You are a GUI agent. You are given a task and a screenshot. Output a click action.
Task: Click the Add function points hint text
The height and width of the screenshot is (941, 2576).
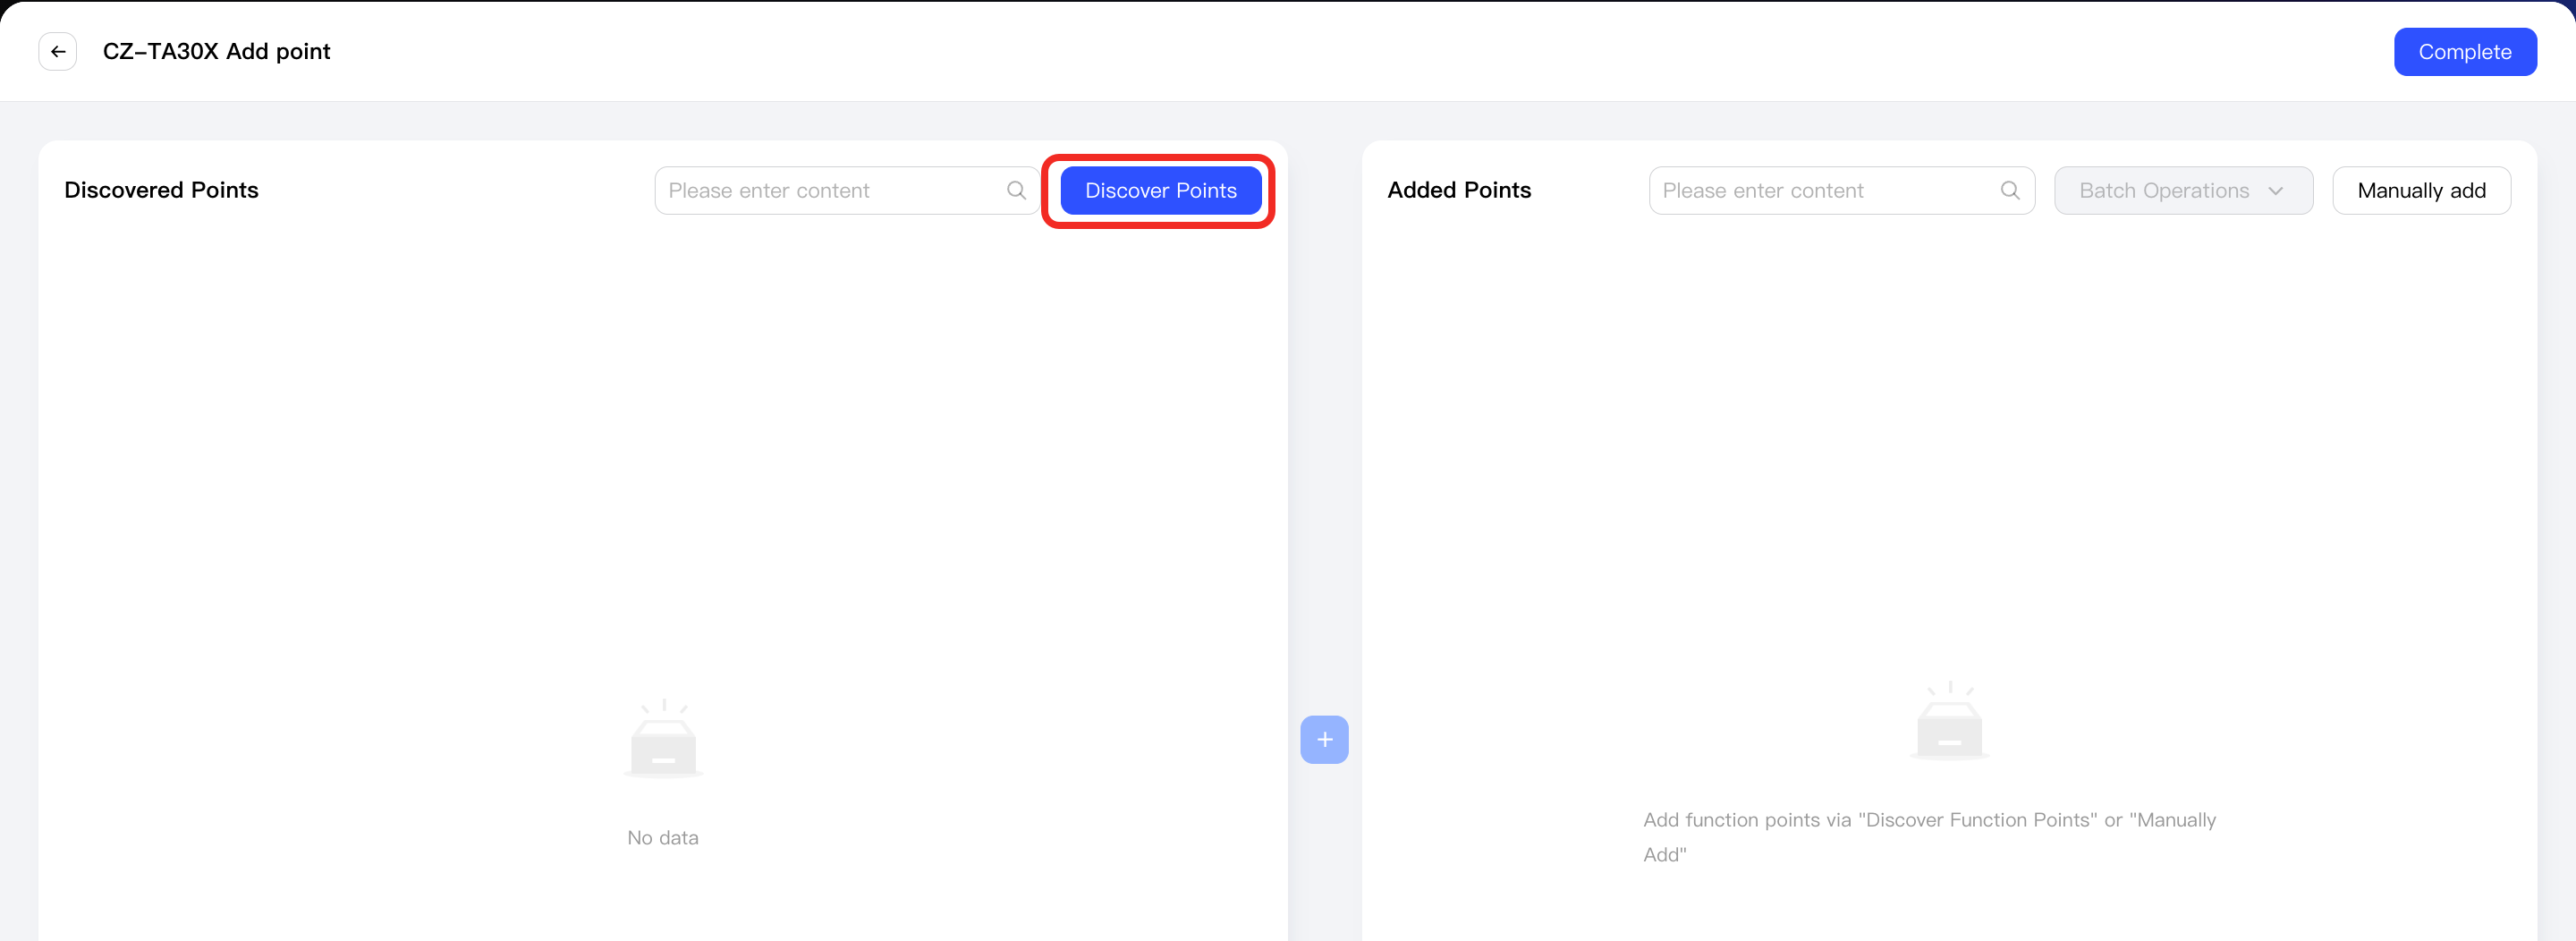[1929, 837]
